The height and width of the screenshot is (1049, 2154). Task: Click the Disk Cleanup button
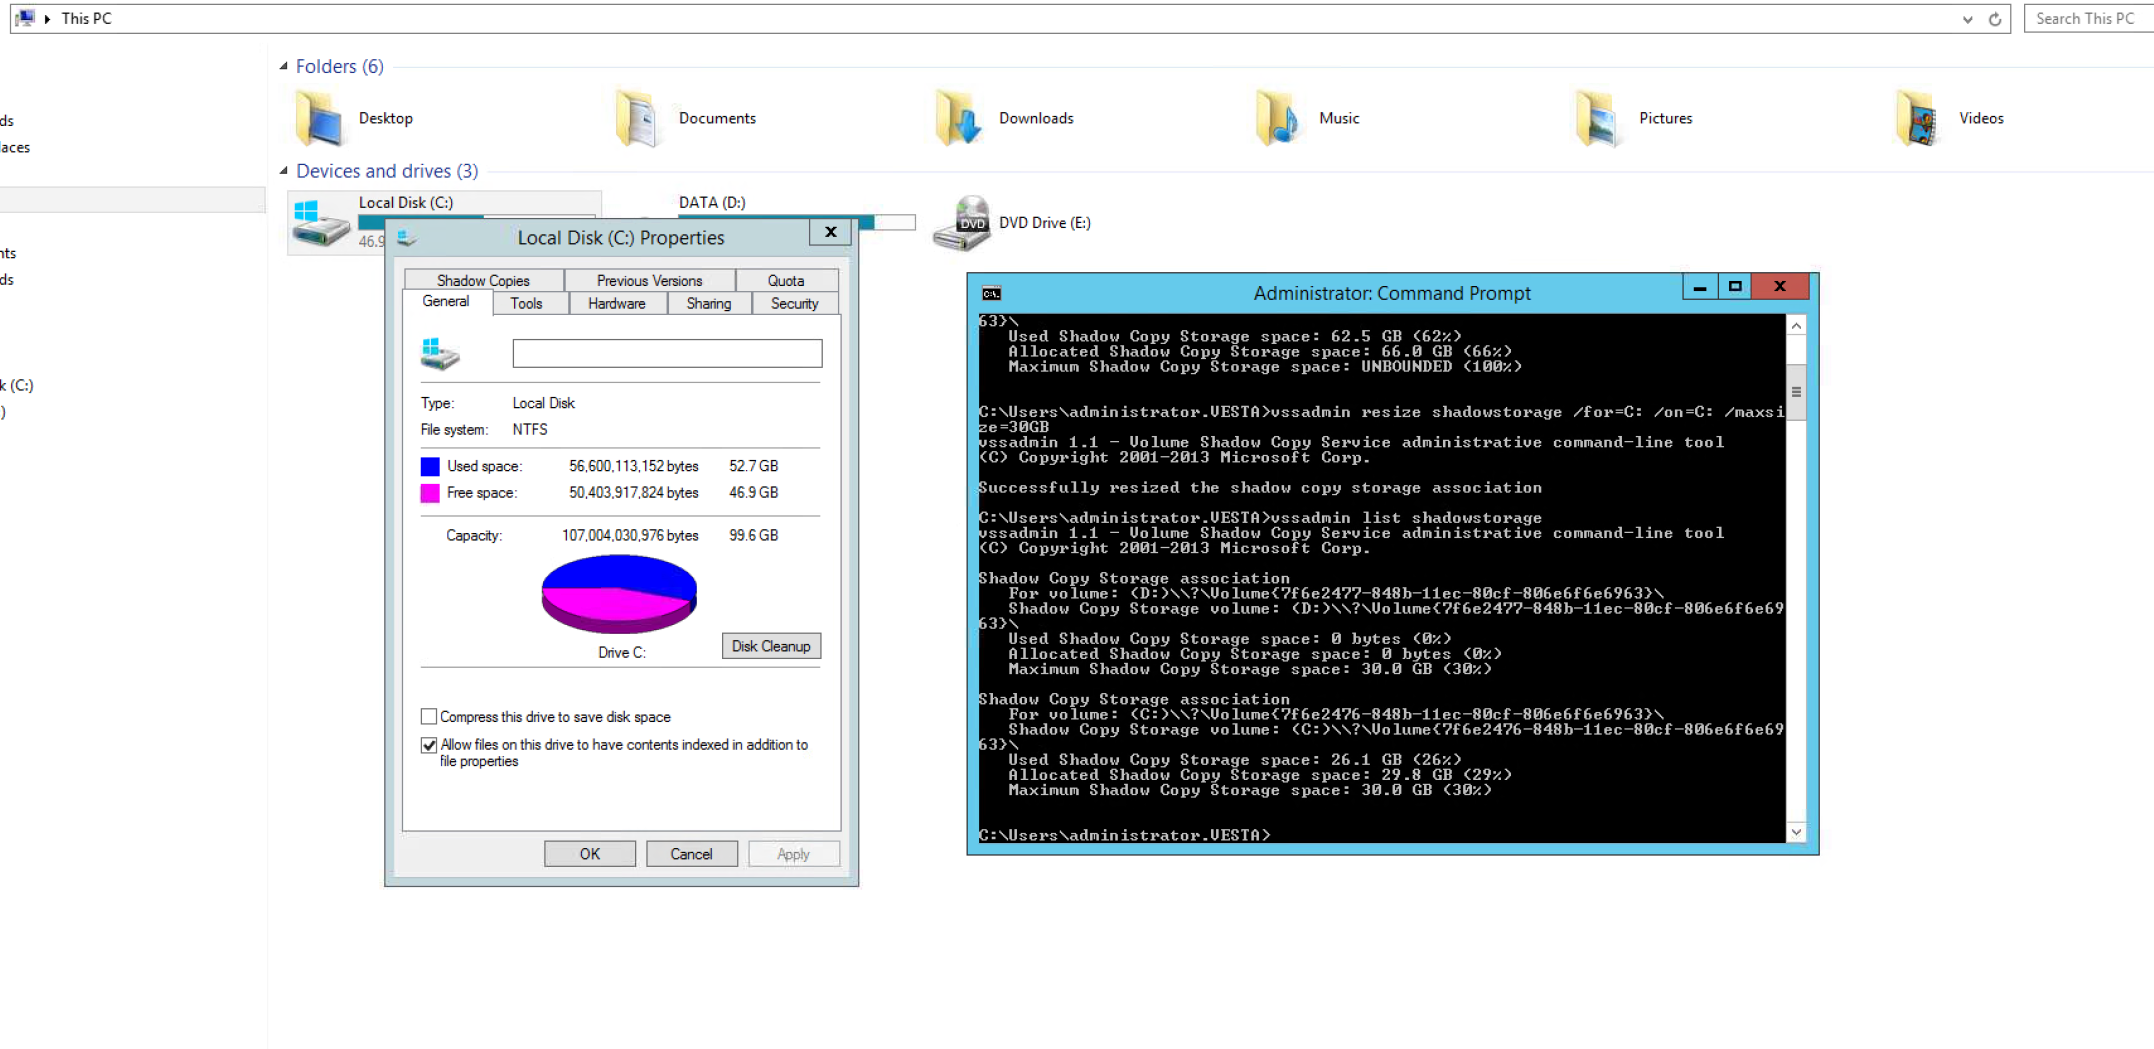pos(771,646)
